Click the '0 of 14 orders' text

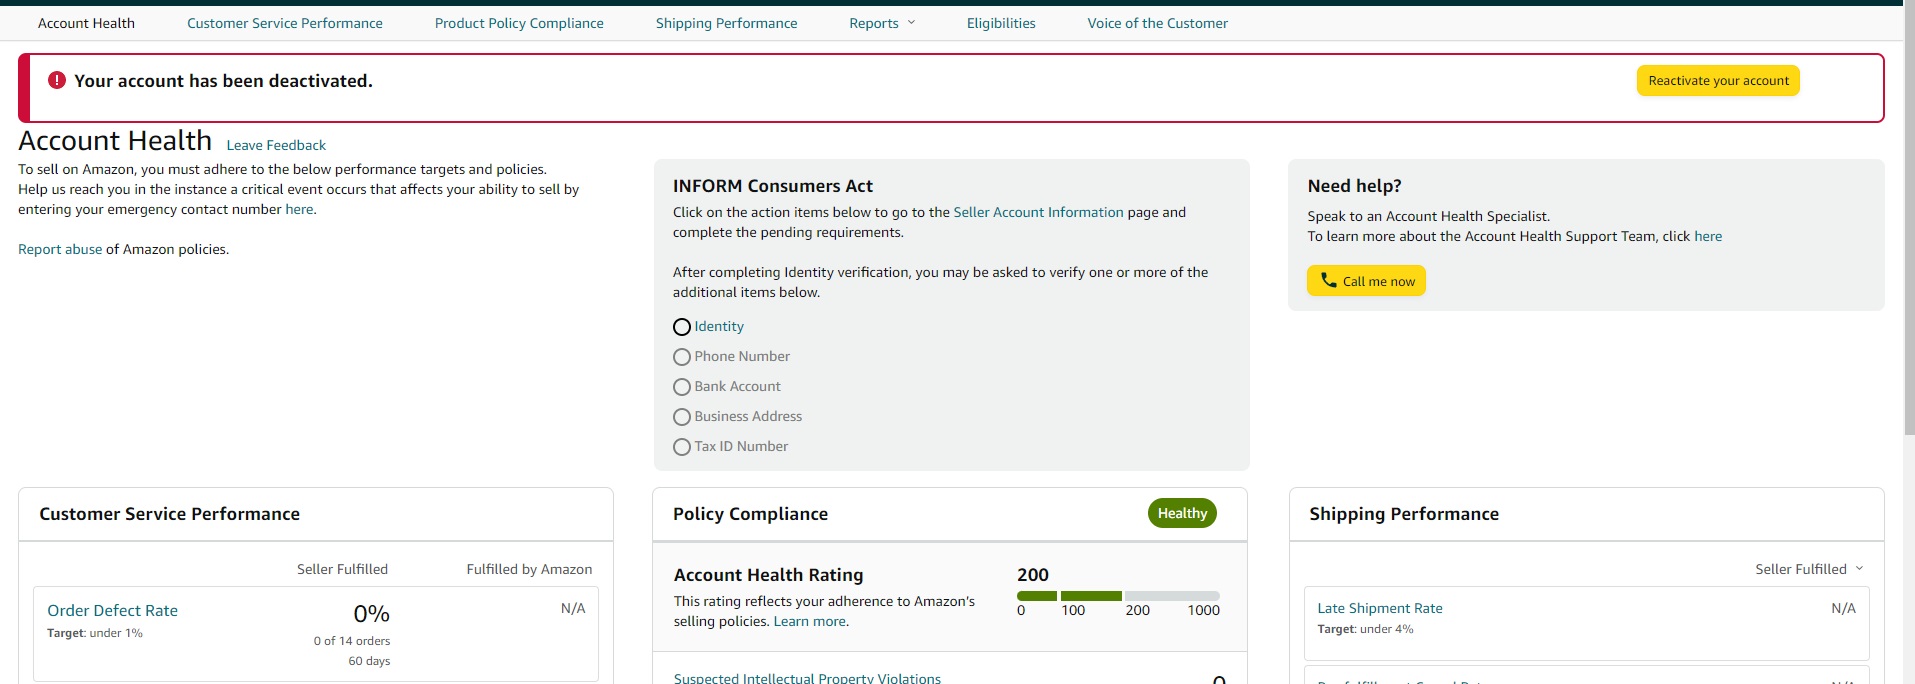pos(352,641)
